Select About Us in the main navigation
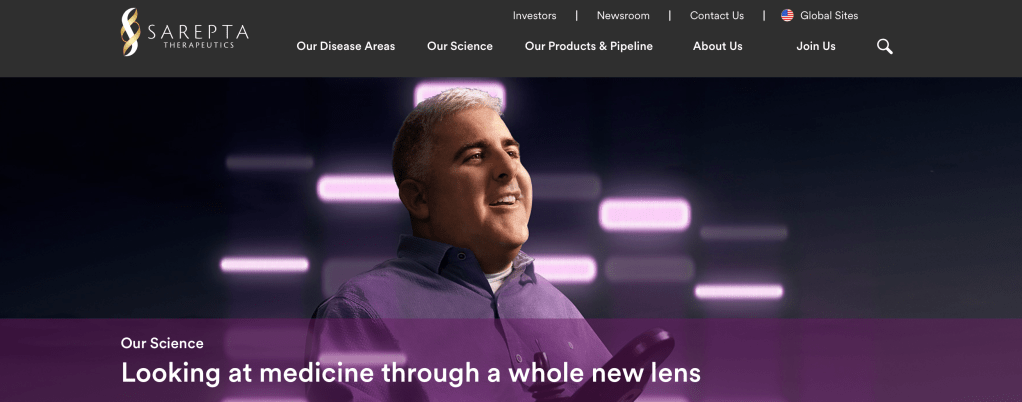This screenshot has height=402, width=1022. tap(718, 46)
